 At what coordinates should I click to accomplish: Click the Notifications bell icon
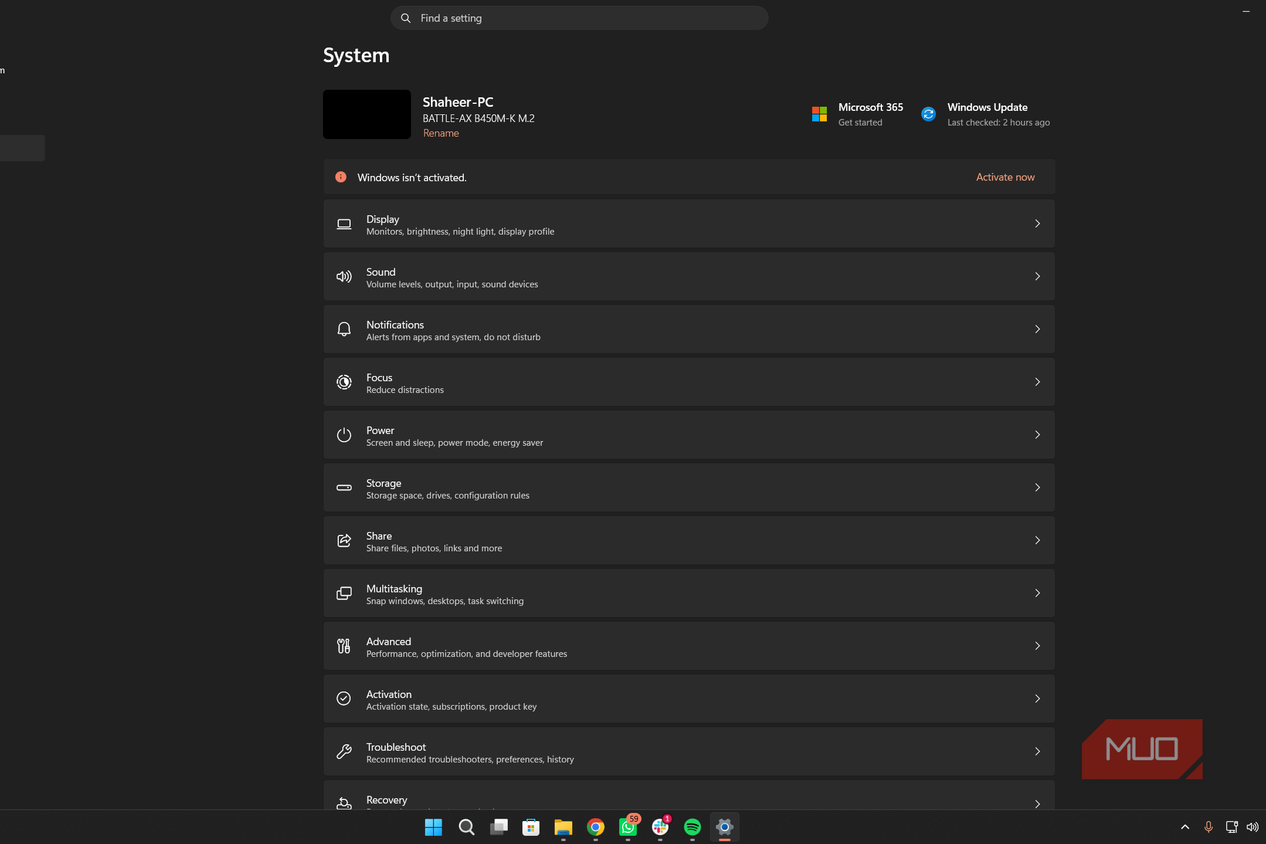(344, 329)
